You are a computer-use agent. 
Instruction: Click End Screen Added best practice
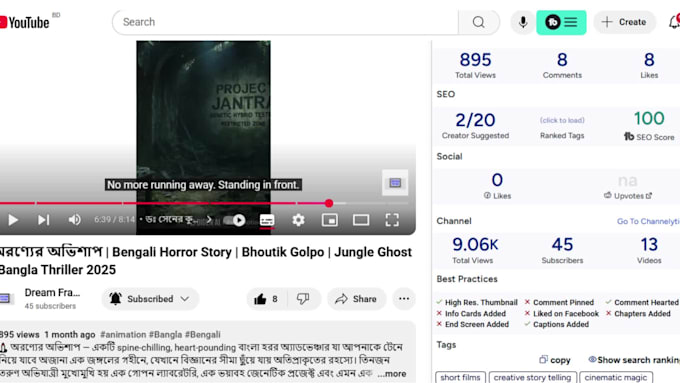[x=472, y=324]
